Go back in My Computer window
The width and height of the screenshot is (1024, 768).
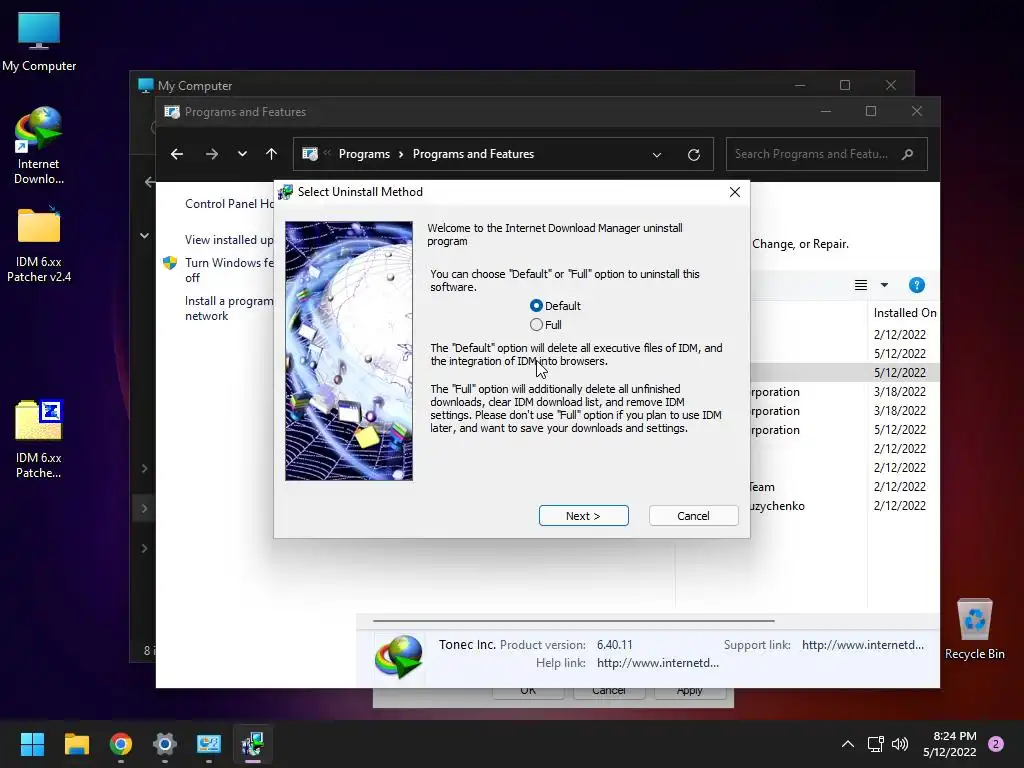[x=150, y=182]
